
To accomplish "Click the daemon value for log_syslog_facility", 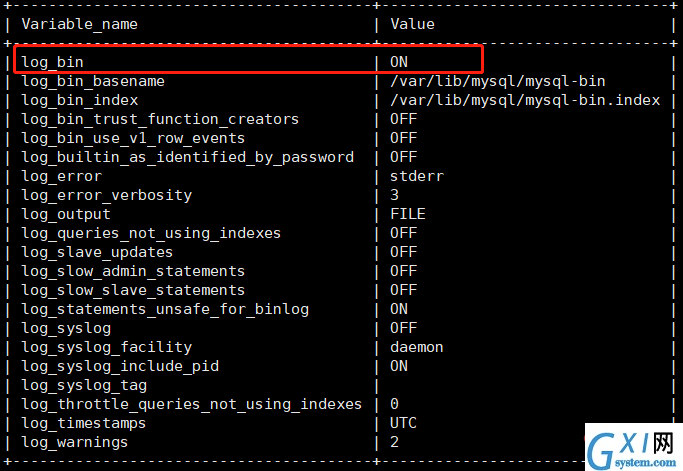I will 417,347.
